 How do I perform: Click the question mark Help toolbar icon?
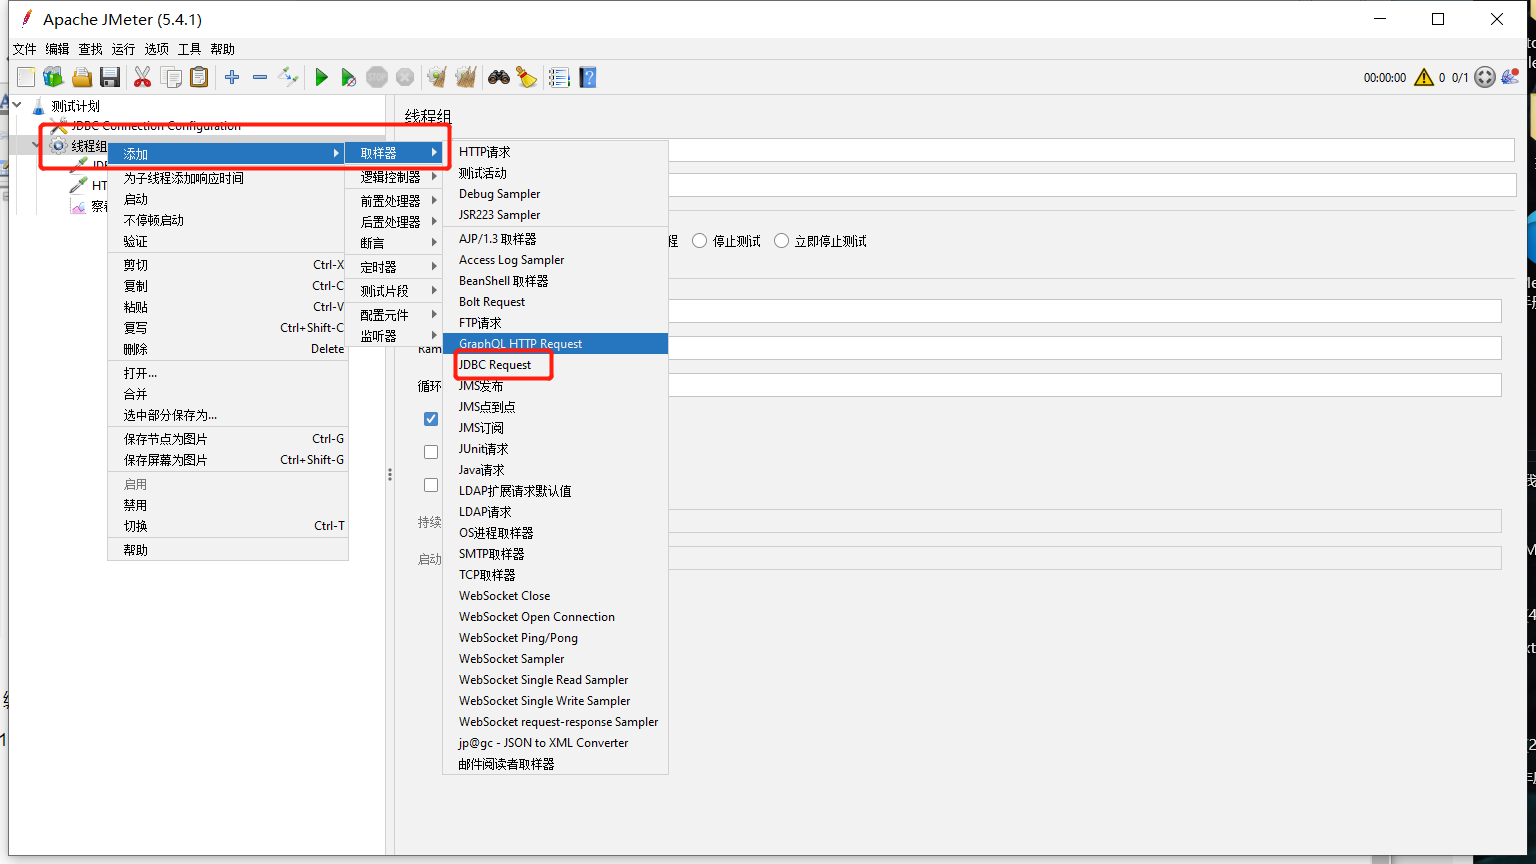(x=588, y=77)
